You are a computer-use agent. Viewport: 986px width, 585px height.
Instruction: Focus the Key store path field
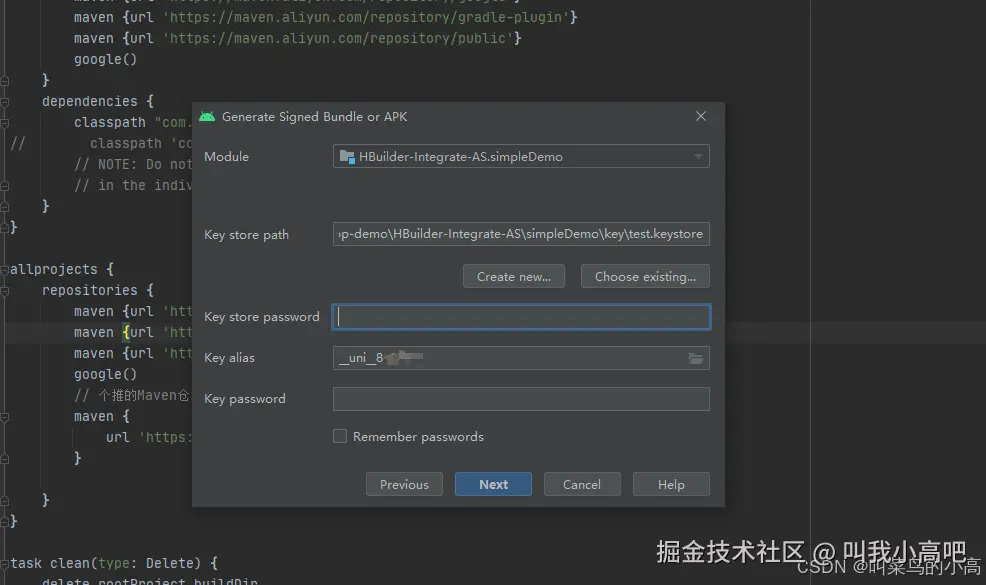pyautogui.click(x=521, y=234)
